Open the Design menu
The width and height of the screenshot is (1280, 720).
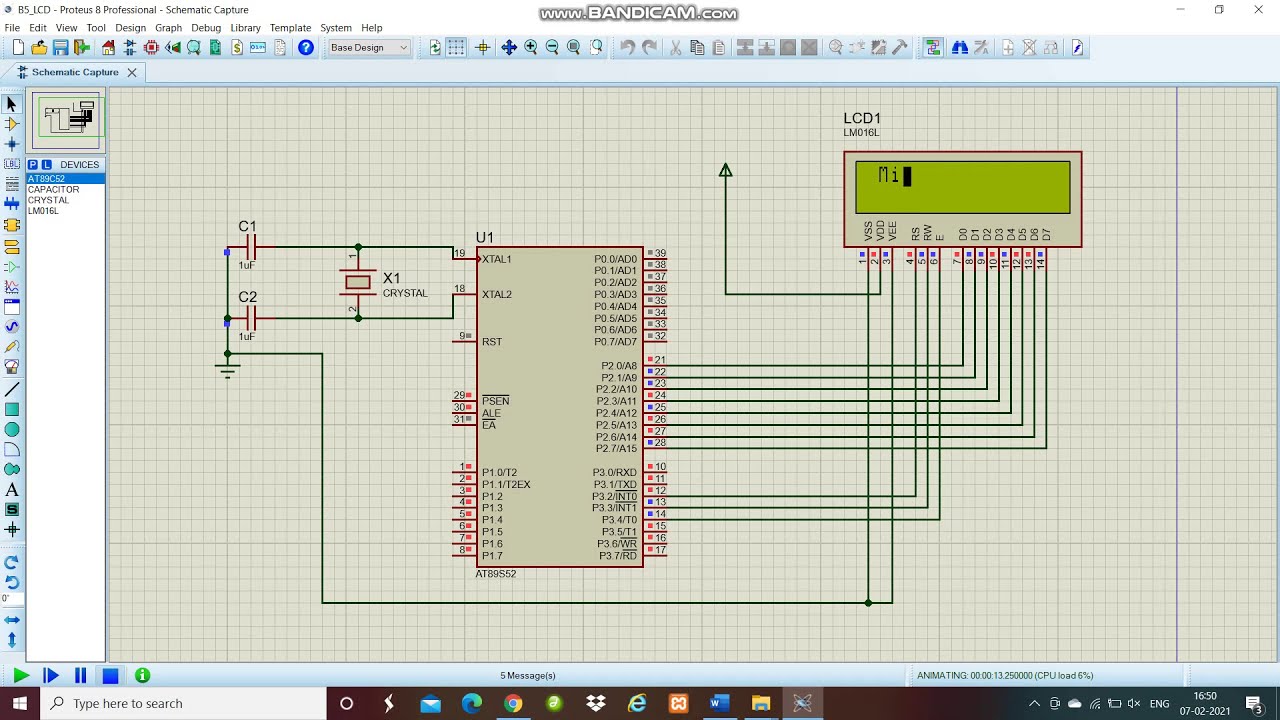point(130,28)
